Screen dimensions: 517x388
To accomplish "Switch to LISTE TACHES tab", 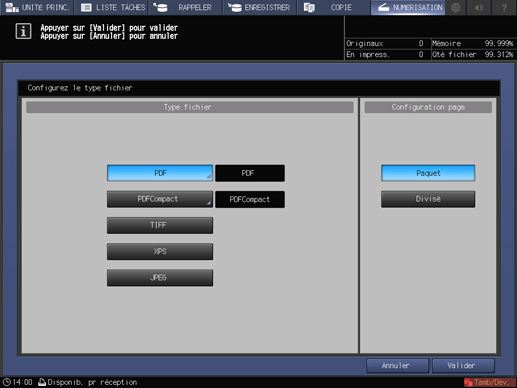I will click(111, 7).
